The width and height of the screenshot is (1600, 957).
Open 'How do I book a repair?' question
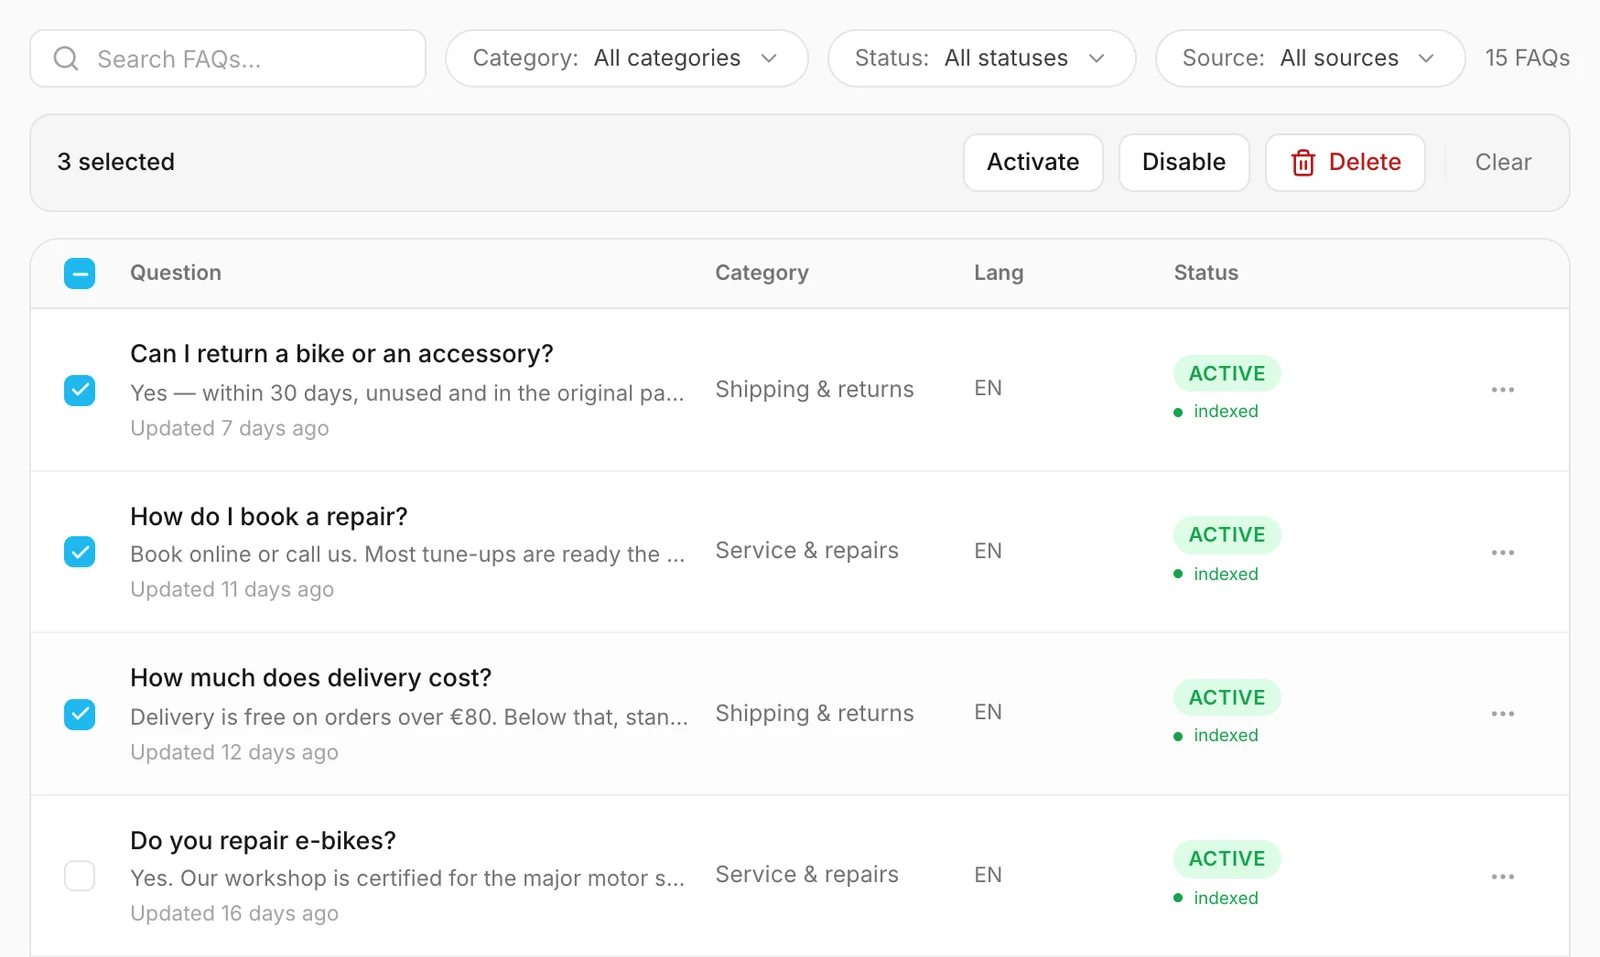pos(269,517)
